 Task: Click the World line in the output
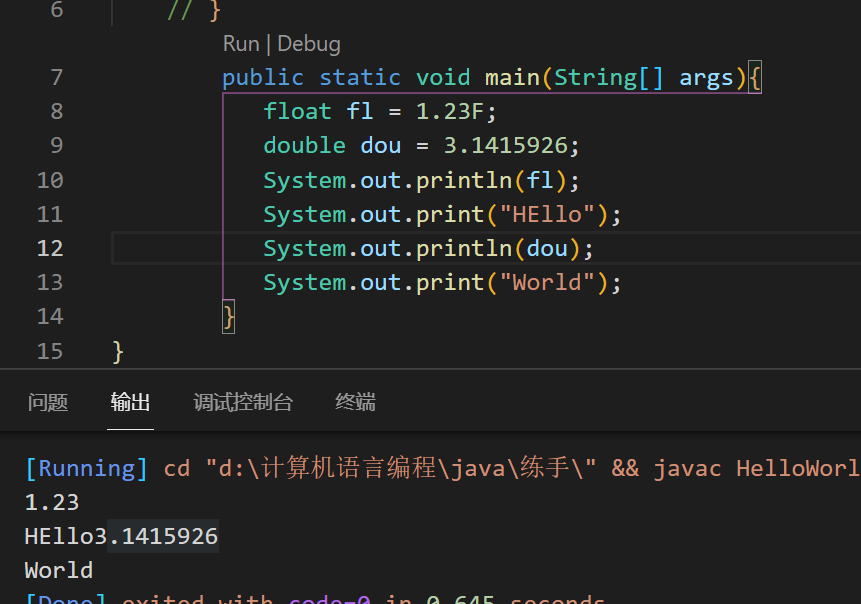[57, 570]
